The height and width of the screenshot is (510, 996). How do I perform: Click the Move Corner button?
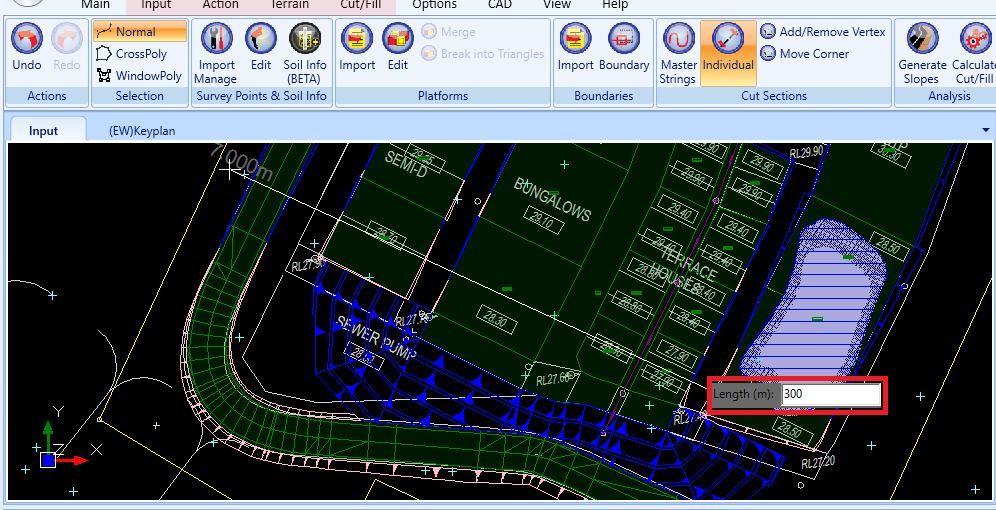[x=805, y=54]
